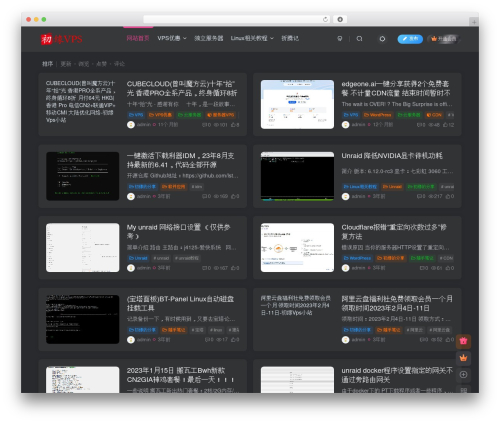Click orange VPS优惠 tag on CUBECLOUD post
This screenshot has height=423, width=500.
[x=160, y=115]
